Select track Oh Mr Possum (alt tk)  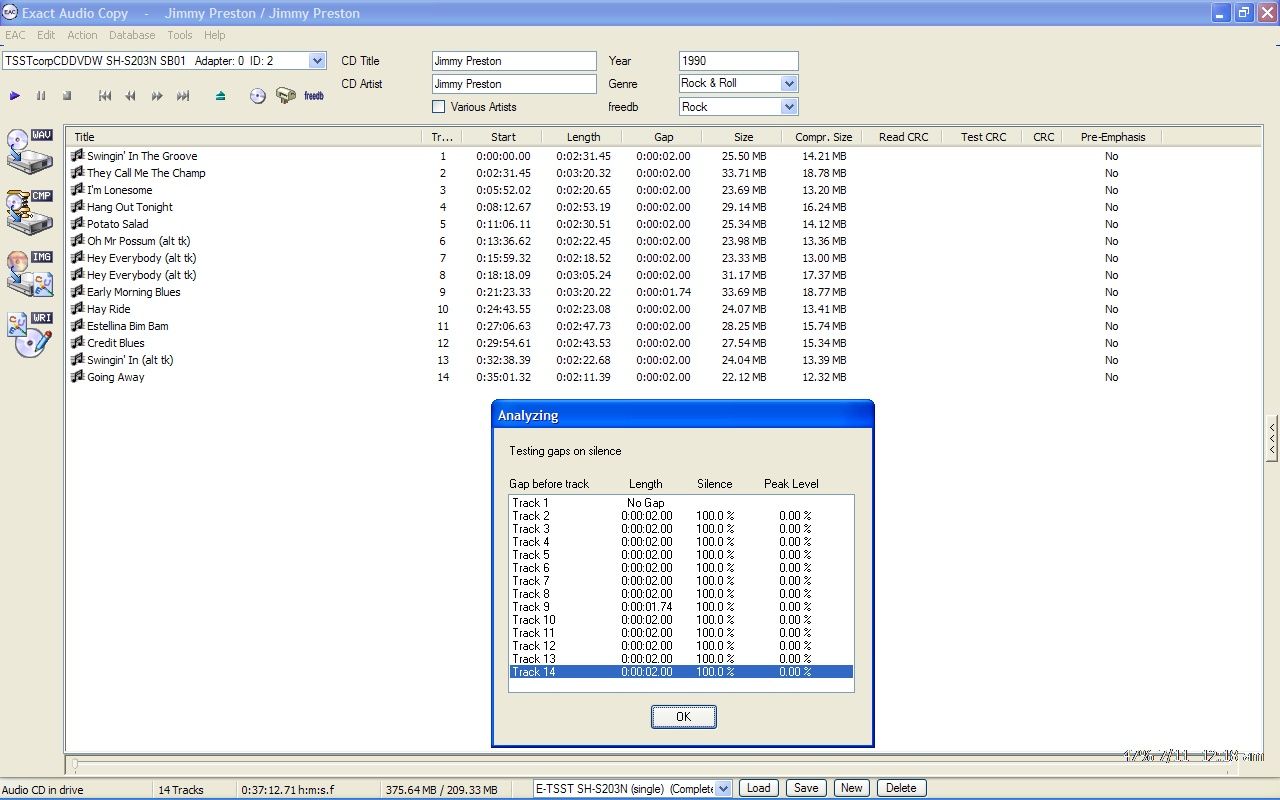pos(138,241)
